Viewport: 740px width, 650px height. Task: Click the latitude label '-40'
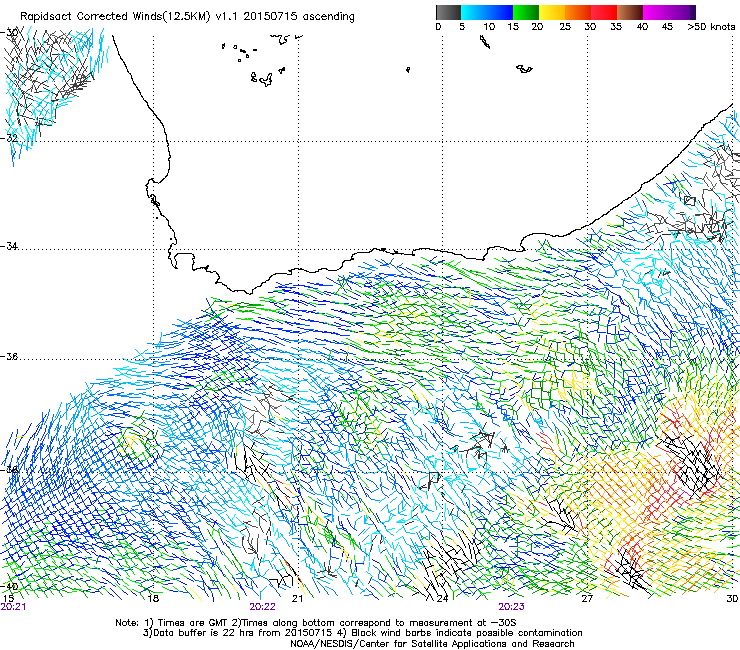[9, 587]
